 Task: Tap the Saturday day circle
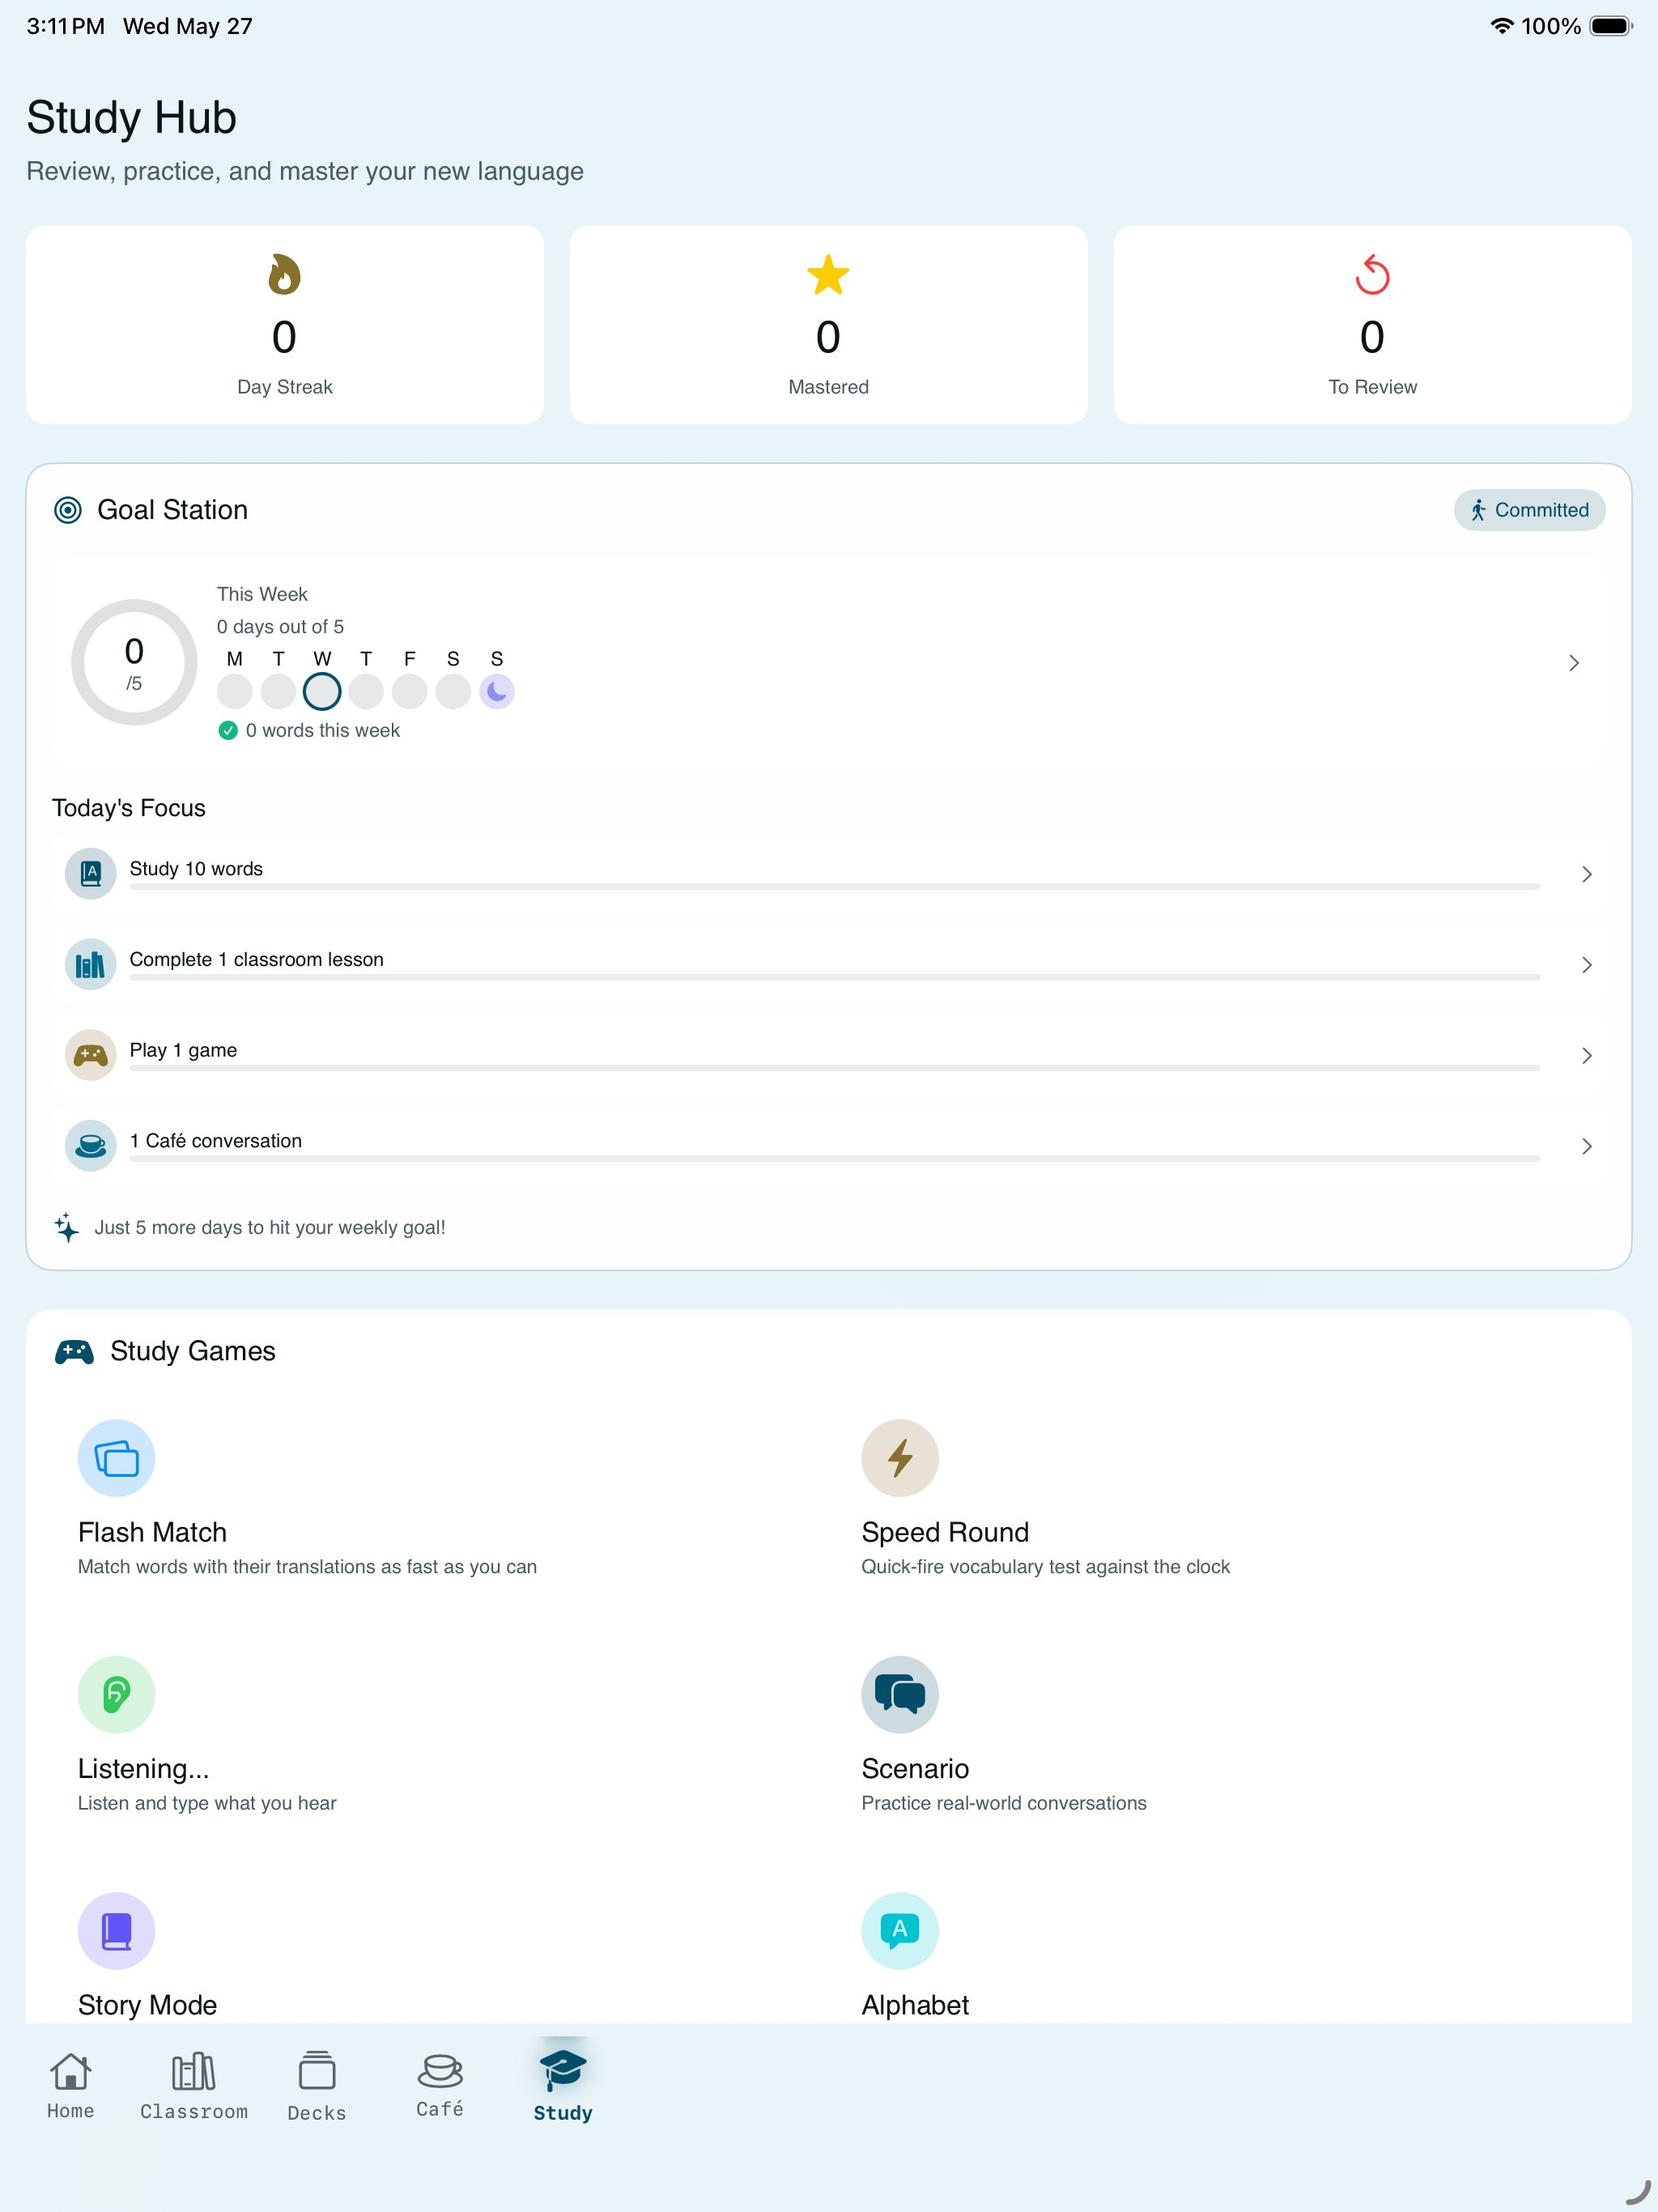453,691
